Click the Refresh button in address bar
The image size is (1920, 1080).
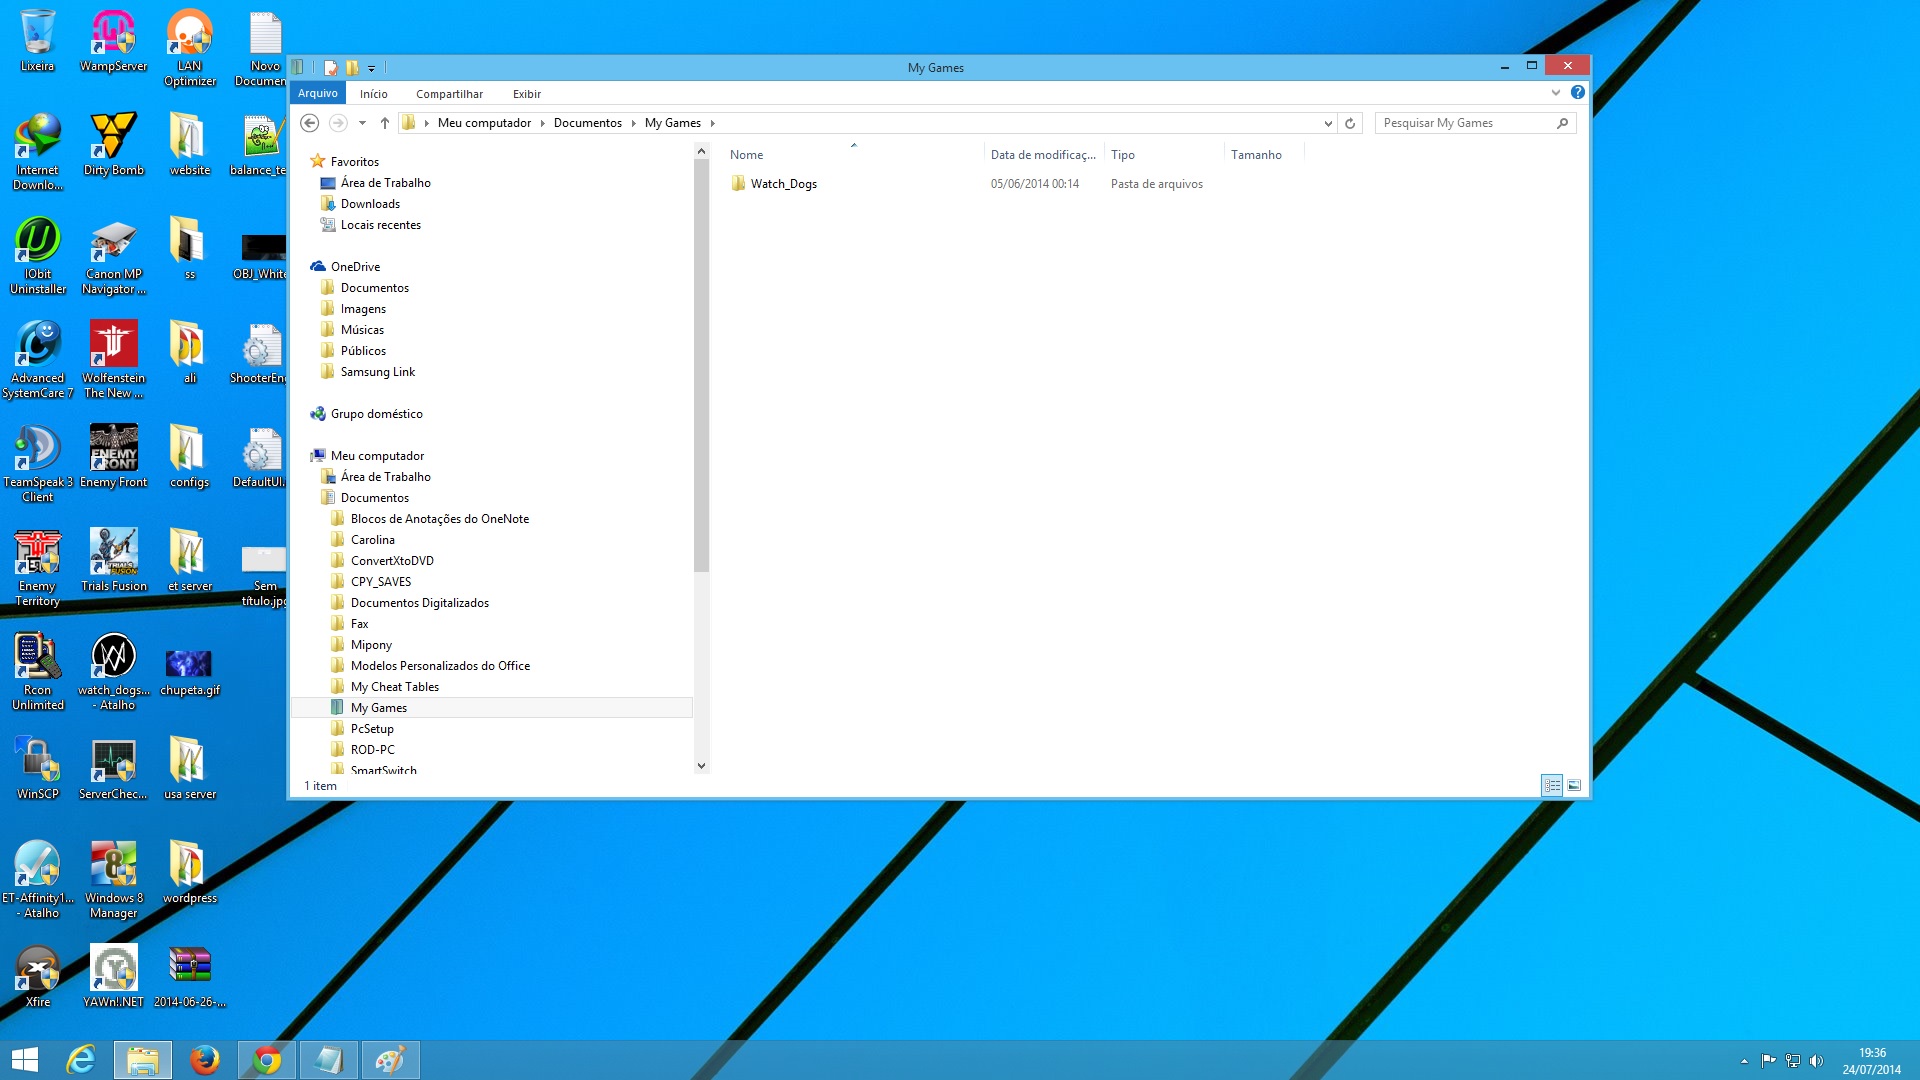point(1350,123)
